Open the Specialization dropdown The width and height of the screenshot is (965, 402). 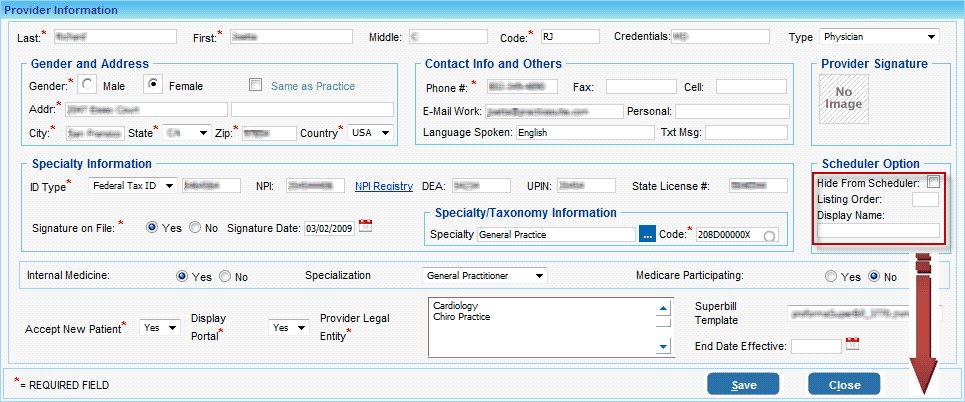tap(485, 275)
